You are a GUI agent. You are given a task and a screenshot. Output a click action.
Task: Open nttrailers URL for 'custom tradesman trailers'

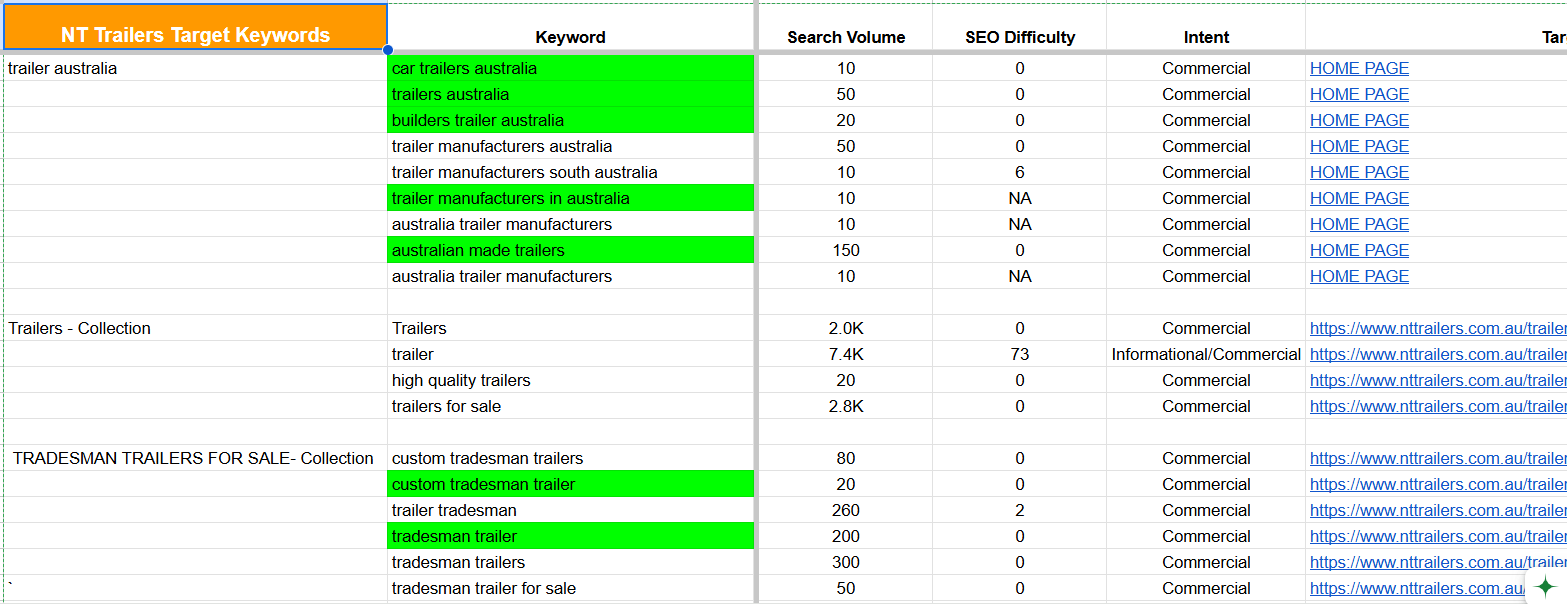pos(1438,458)
